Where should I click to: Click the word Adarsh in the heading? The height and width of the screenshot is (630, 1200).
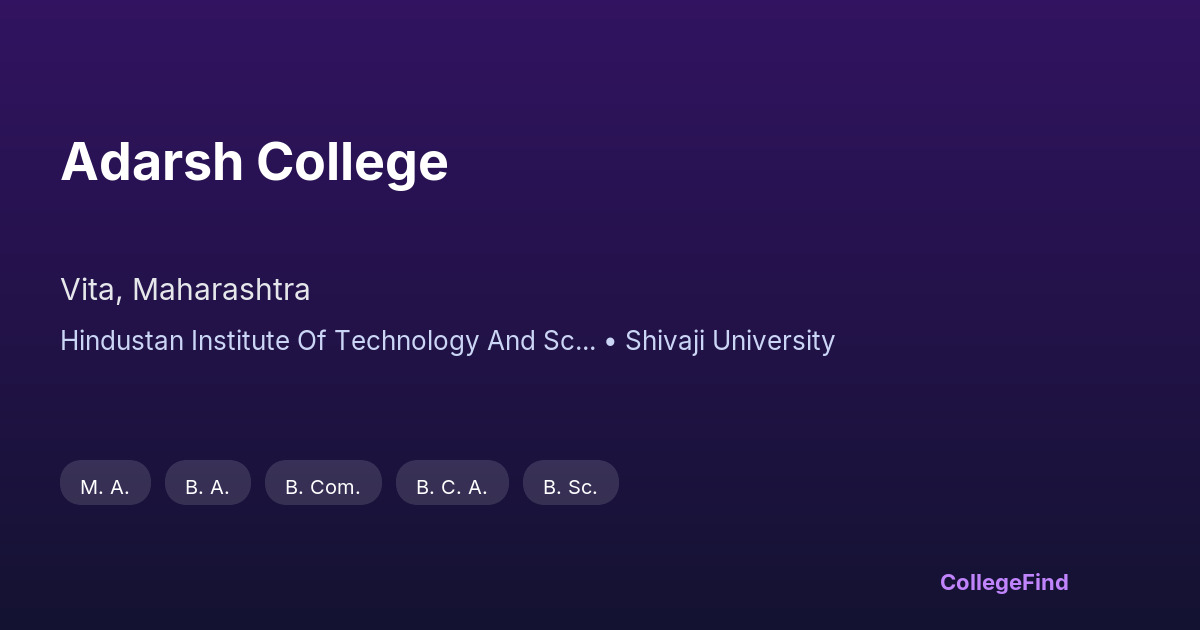pyautogui.click(x=152, y=162)
